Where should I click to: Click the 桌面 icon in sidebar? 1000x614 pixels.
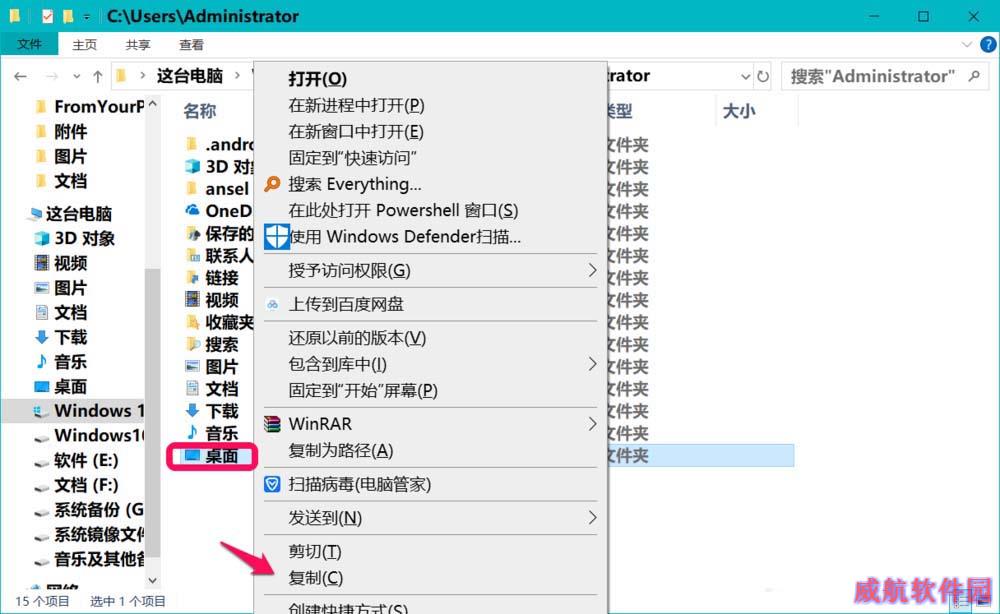[41, 386]
